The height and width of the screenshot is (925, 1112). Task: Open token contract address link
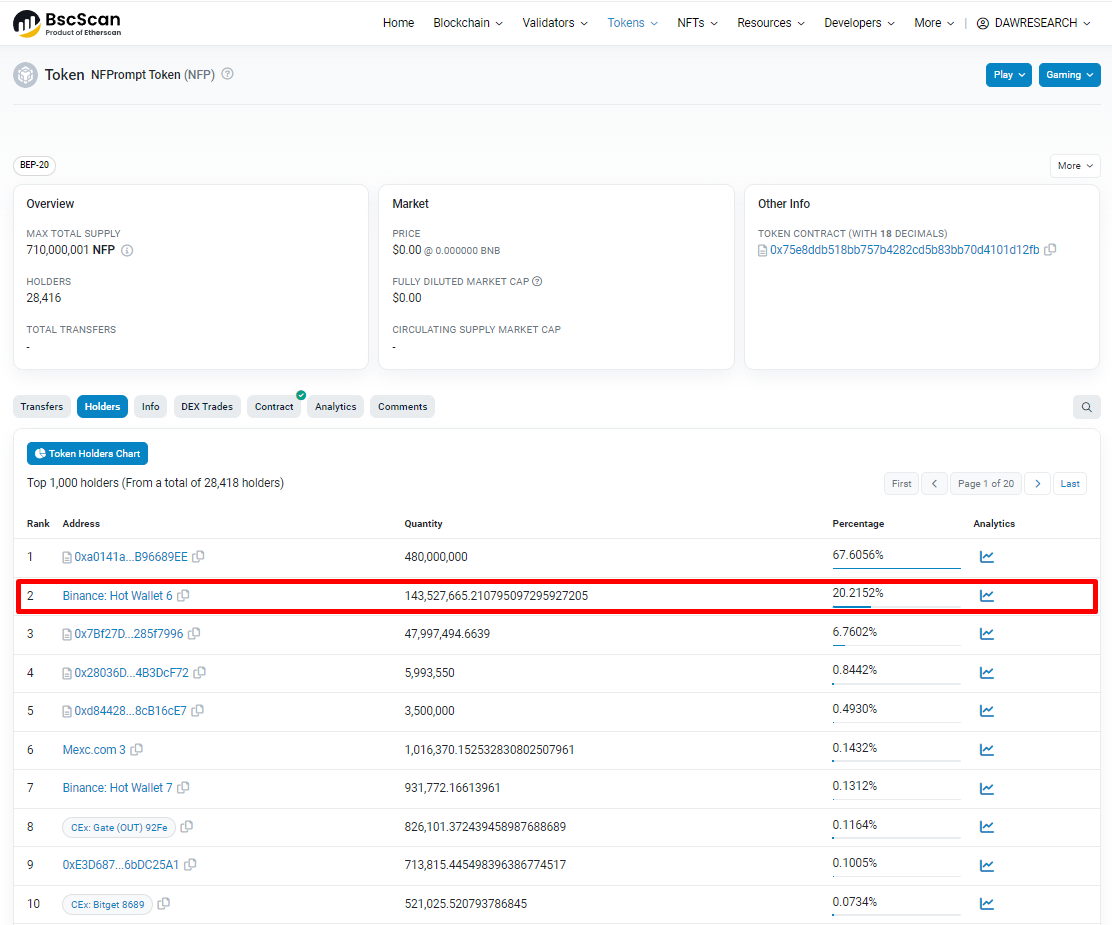pos(904,250)
